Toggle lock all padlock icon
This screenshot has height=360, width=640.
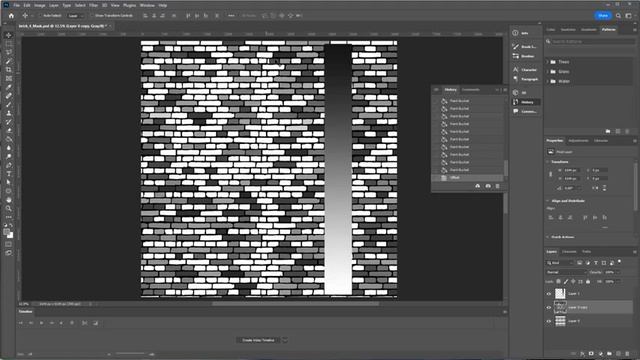click(x=588, y=281)
